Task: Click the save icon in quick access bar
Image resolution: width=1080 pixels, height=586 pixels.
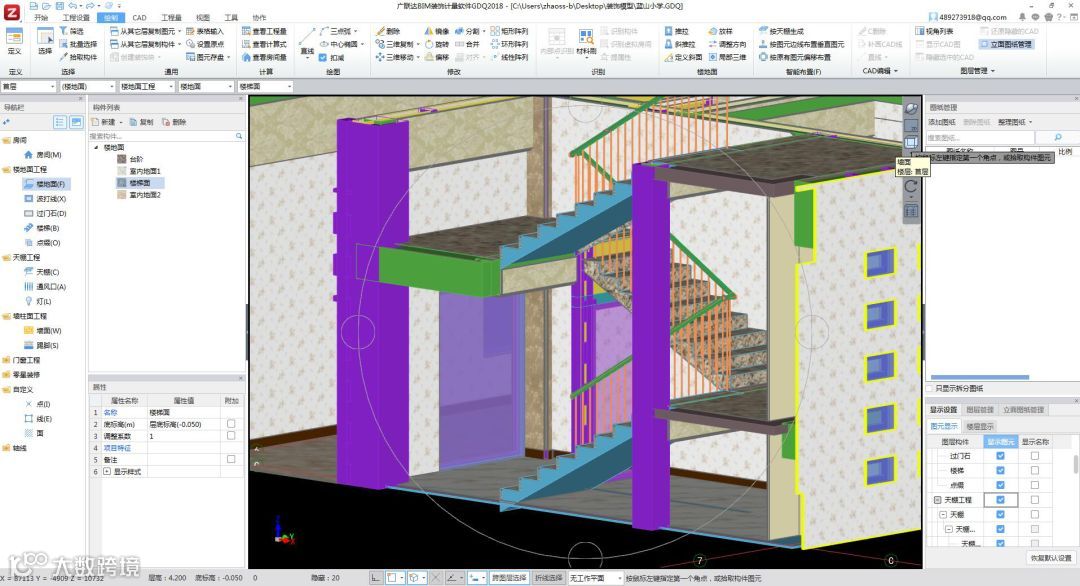Action: [x=60, y=6]
